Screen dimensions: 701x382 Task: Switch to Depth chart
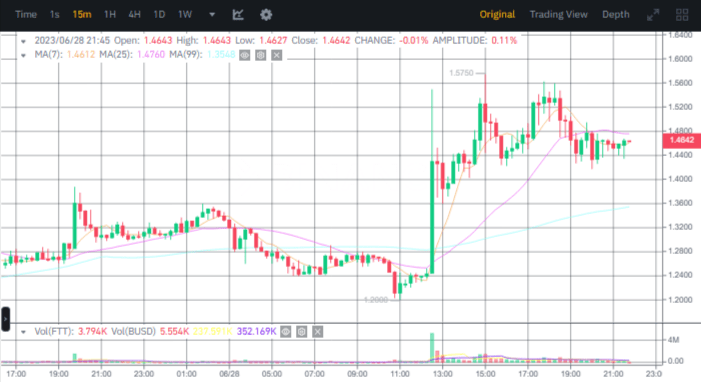click(616, 15)
